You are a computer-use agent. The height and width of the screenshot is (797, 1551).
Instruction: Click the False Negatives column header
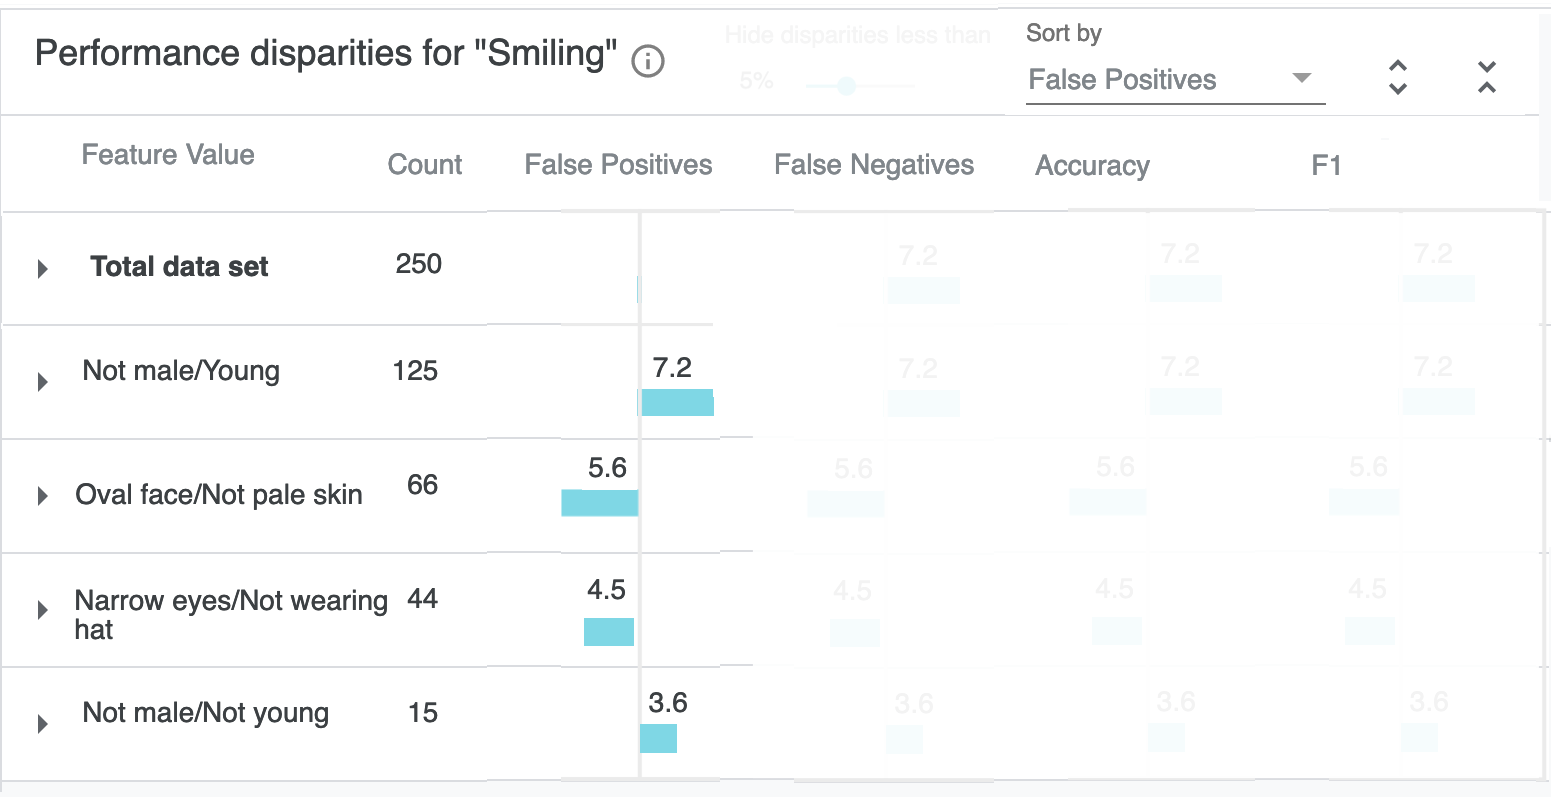pos(874,165)
